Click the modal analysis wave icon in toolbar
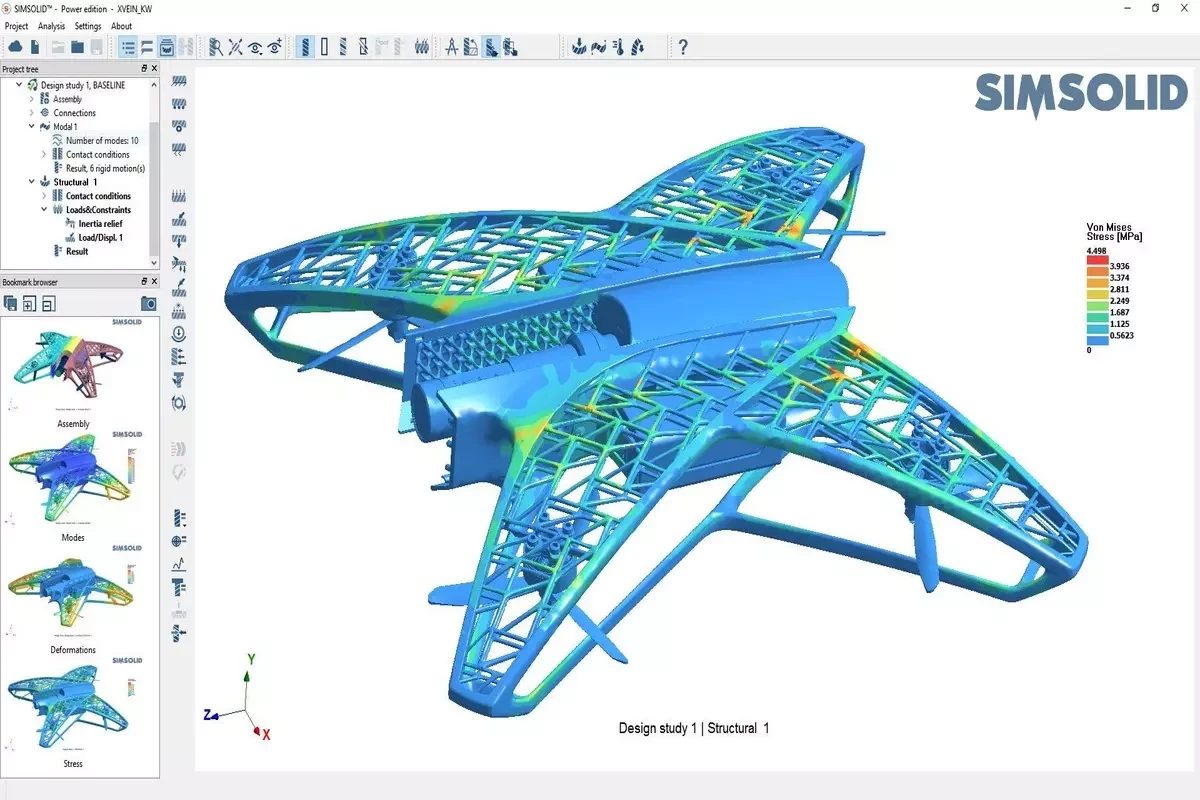 (599, 46)
